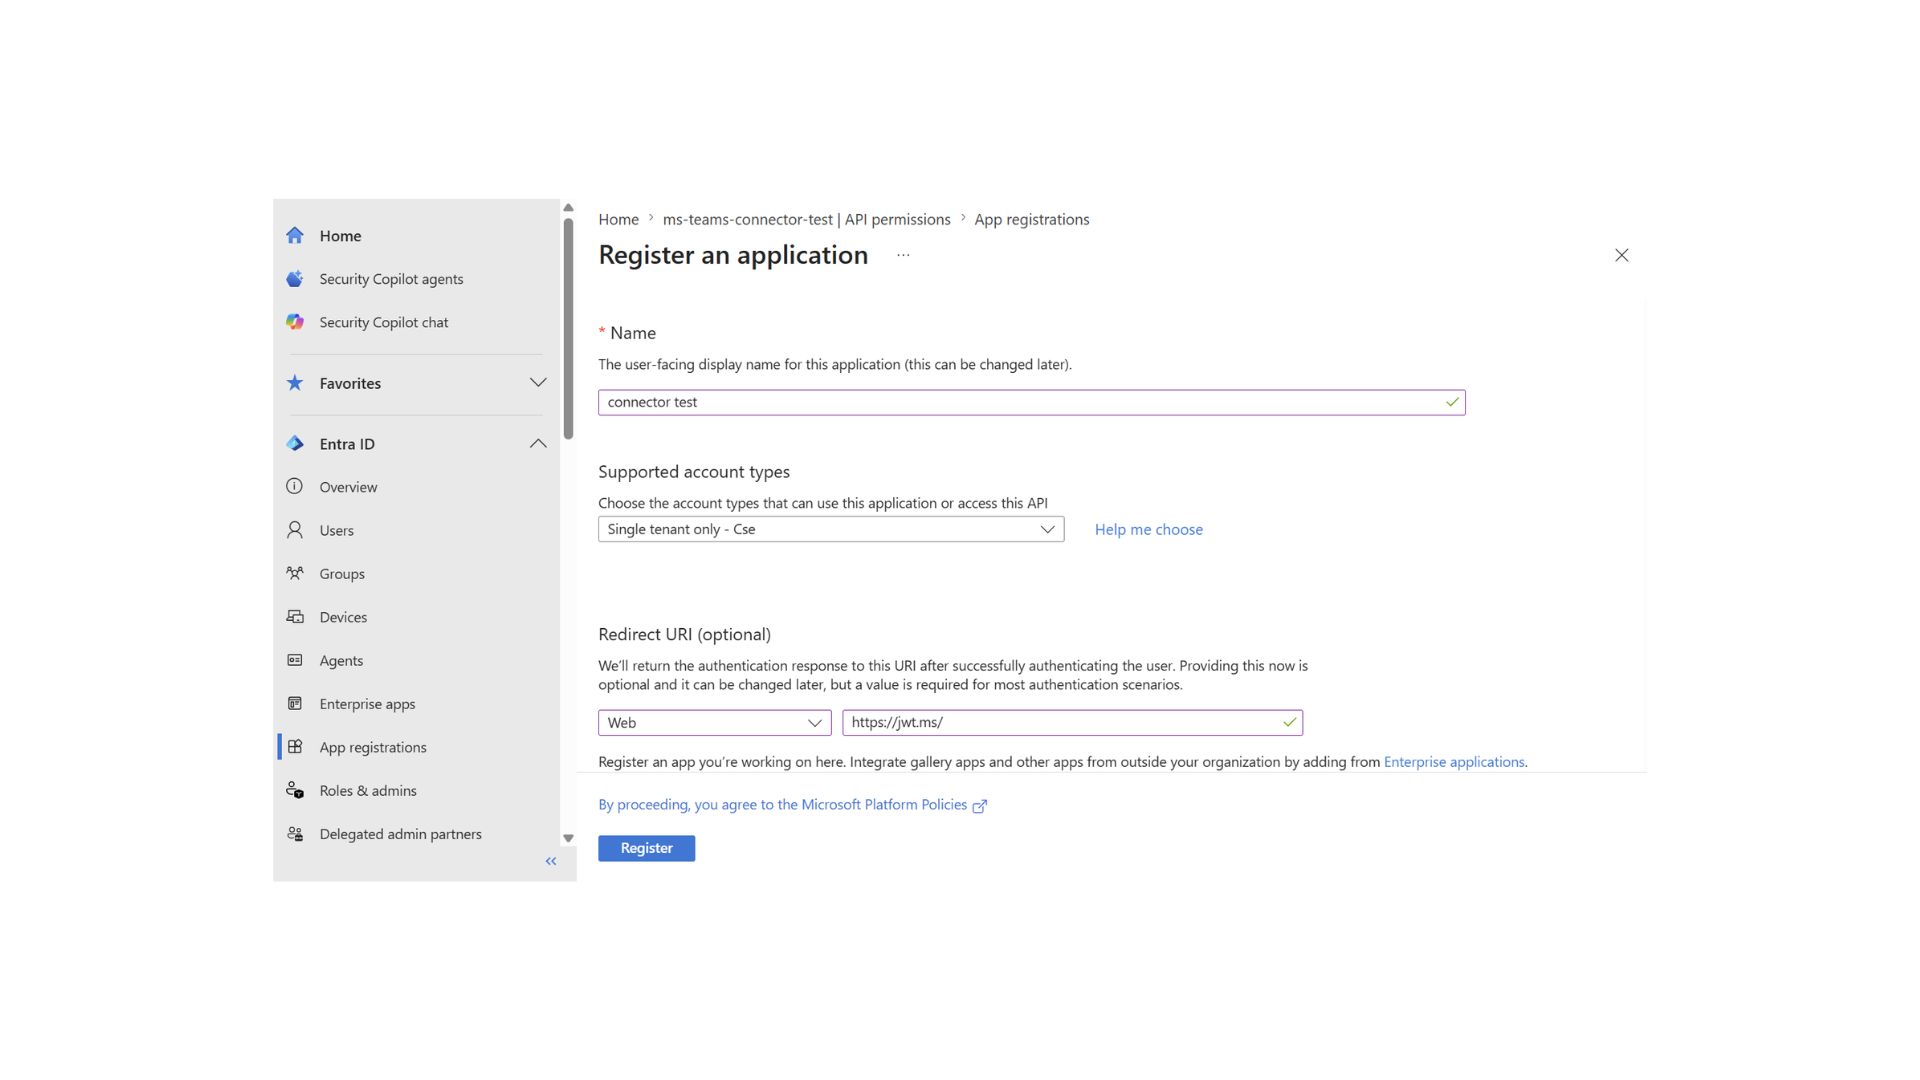Click the Roles & admins icon
The image size is (1920, 1080).
click(294, 790)
